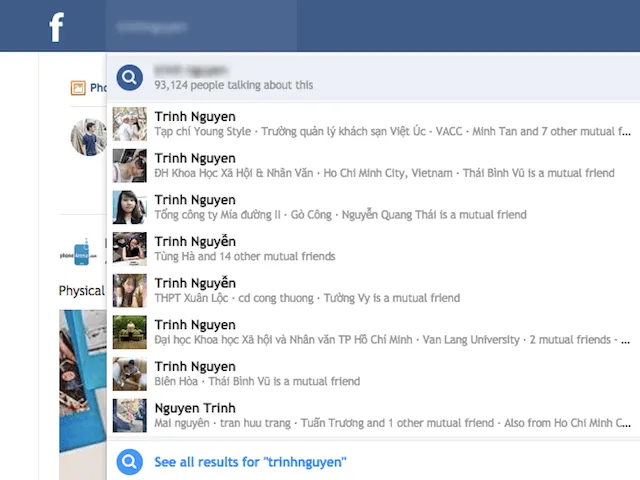Open avatar of Trinh Nguyen from Gò Công
This screenshot has width=640, height=480.
[x=130, y=207]
